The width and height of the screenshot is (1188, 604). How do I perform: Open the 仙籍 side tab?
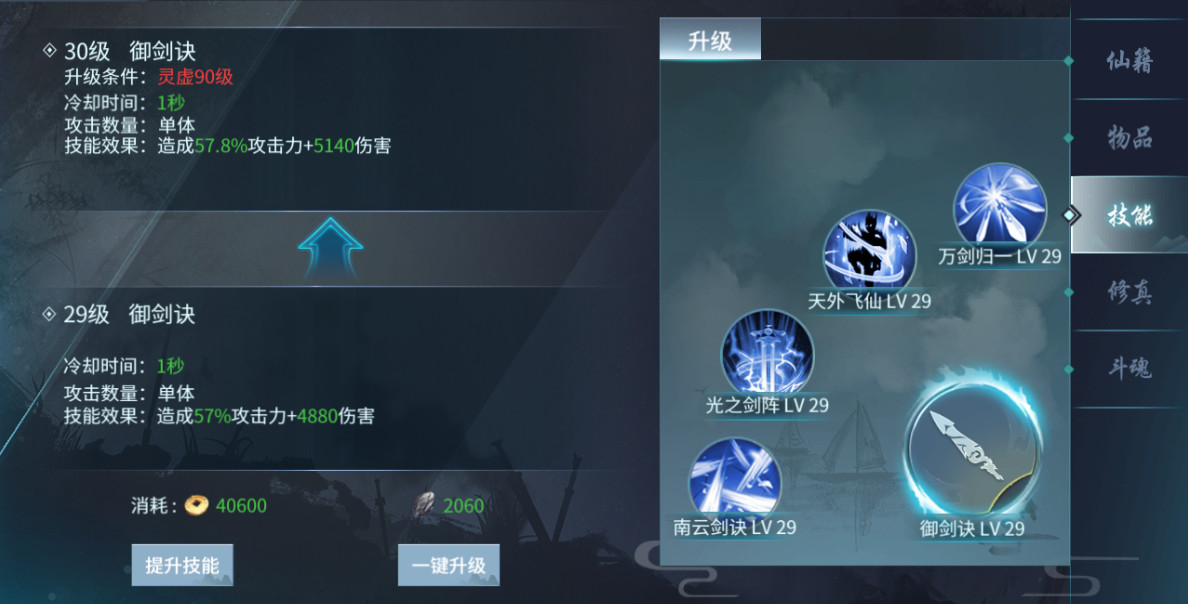(x=1129, y=60)
